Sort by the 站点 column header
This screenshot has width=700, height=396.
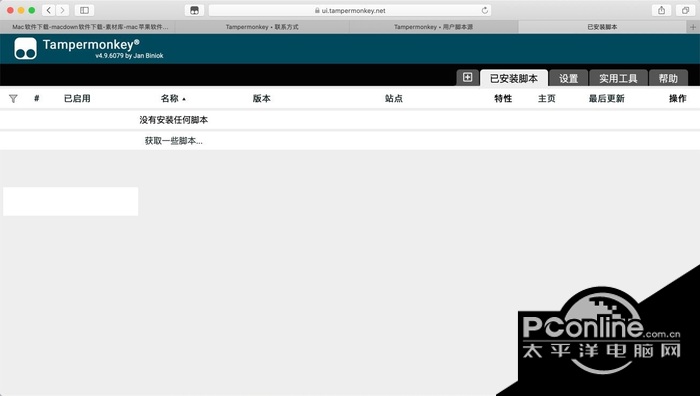pos(394,98)
